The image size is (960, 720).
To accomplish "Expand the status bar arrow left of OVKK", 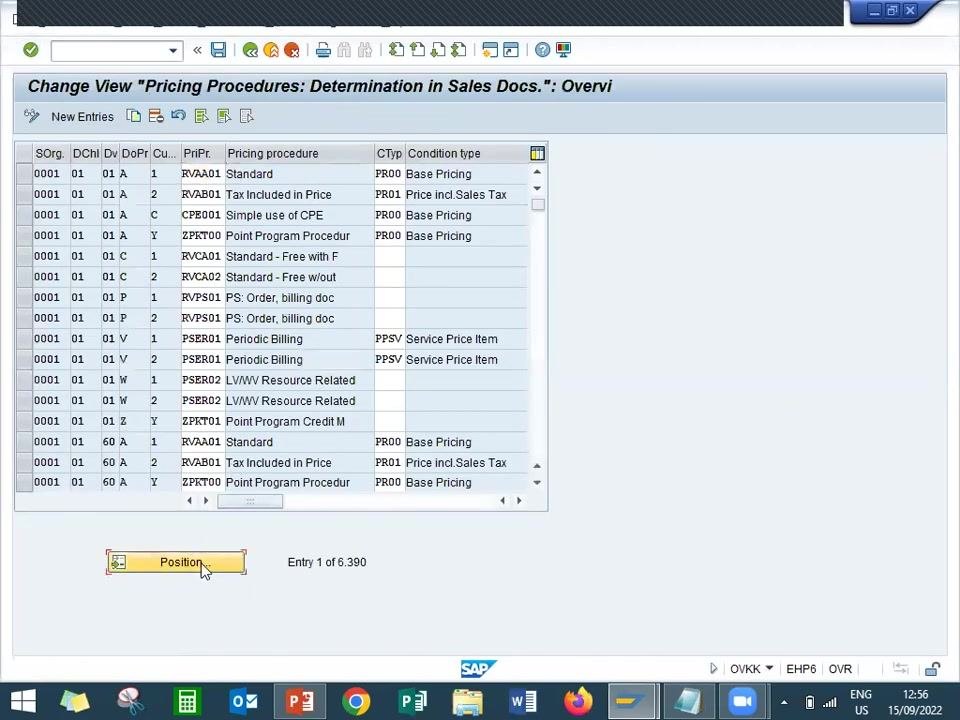I will [713, 669].
